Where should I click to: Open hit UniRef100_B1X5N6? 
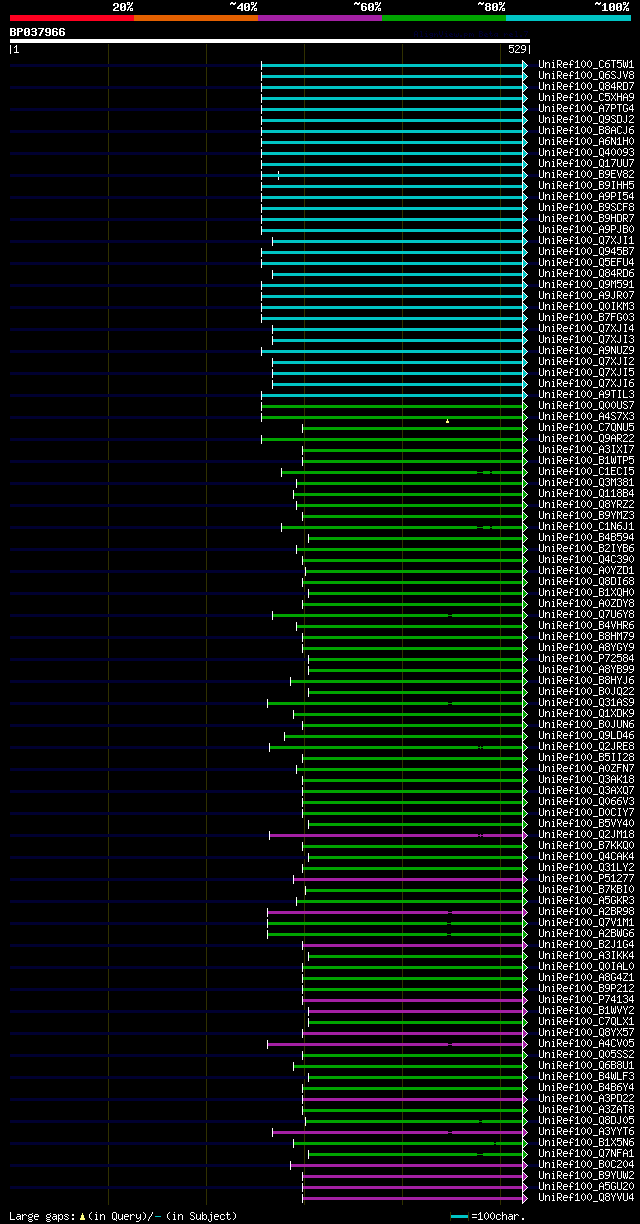pos(586,1142)
